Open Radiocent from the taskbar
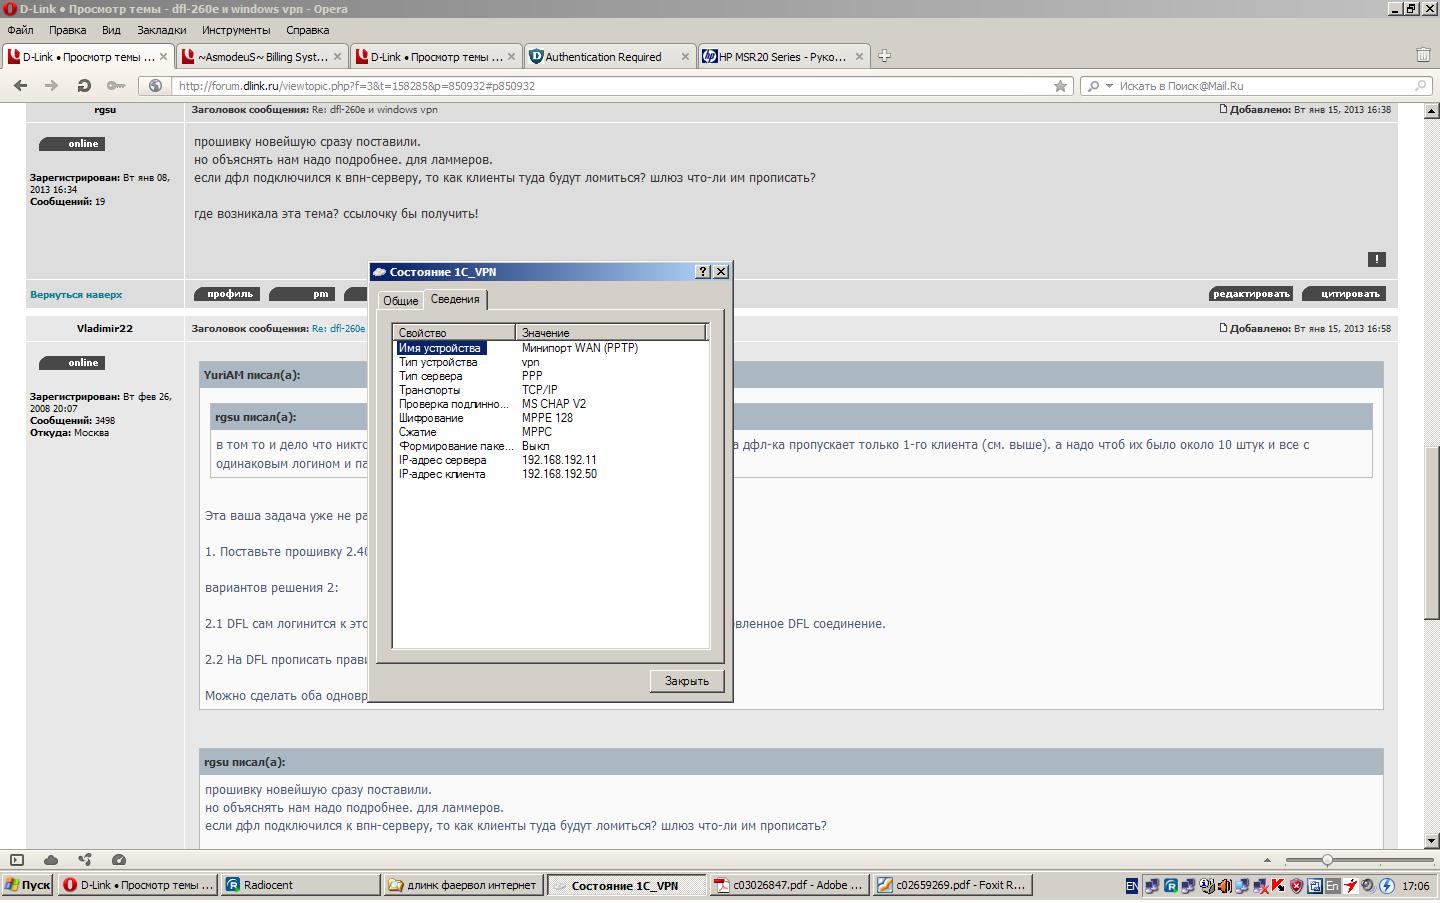This screenshot has width=1440, height=903. click(300, 885)
